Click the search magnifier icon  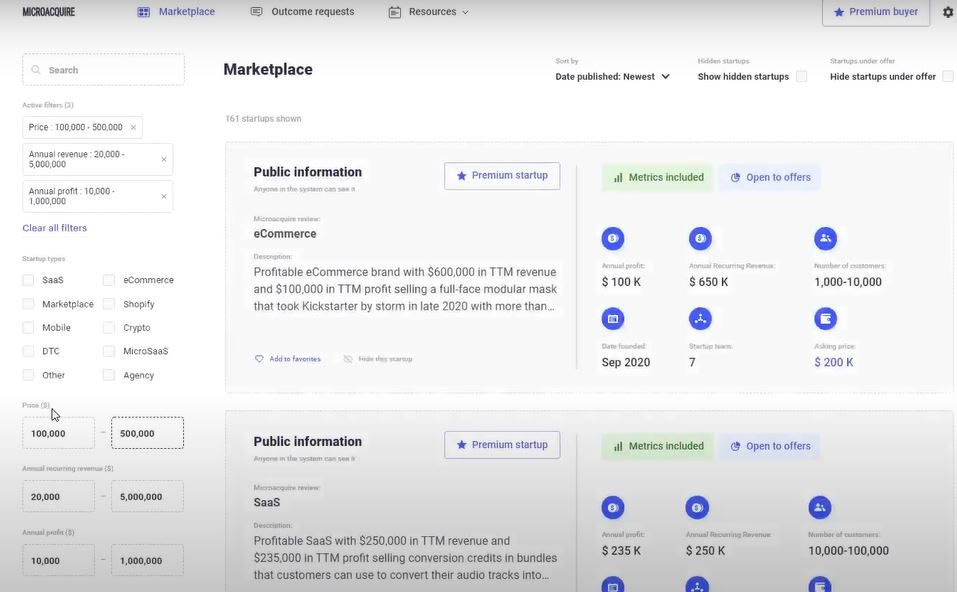click(x=36, y=70)
